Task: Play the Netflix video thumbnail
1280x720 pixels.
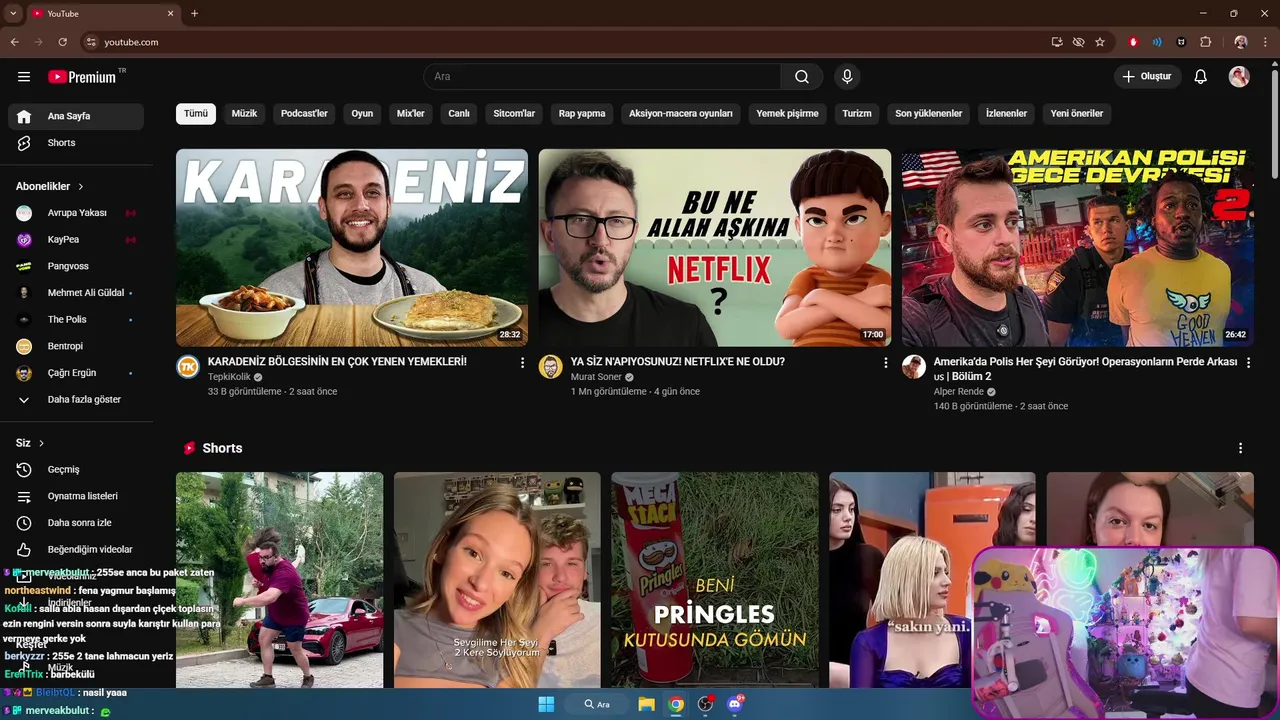Action: click(715, 247)
